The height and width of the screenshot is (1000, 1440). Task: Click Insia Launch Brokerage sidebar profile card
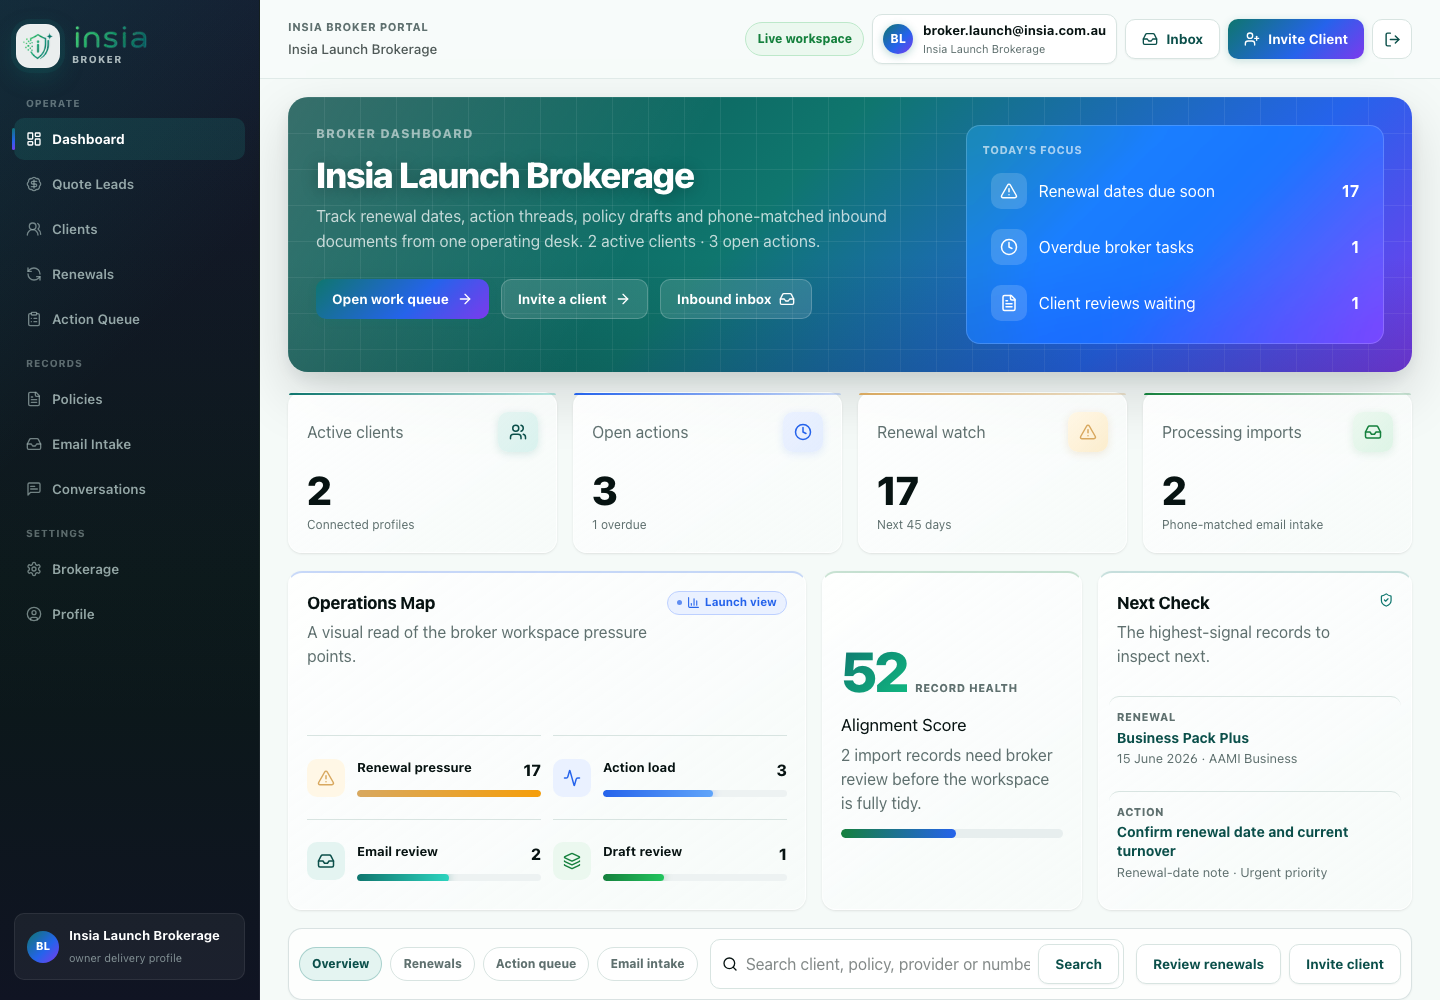tap(129, 946)
